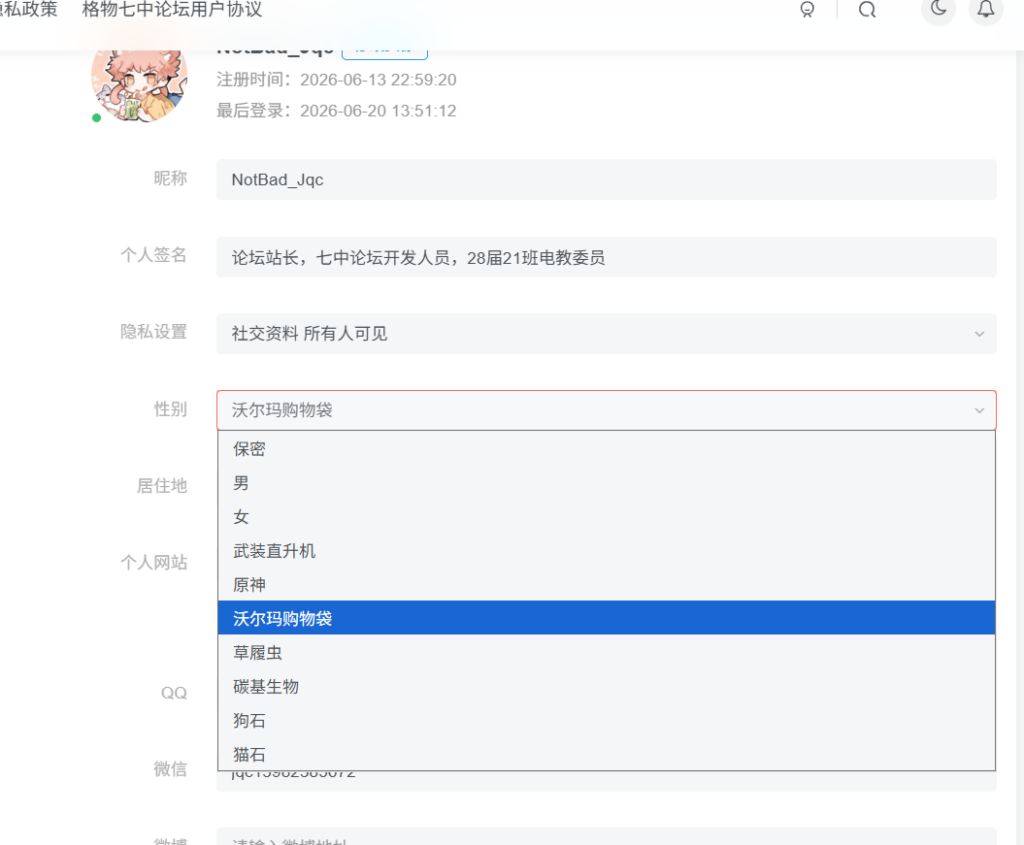1024x845 pixels.
Task: Open notifications bell icon
Action: tap(985, 9)
